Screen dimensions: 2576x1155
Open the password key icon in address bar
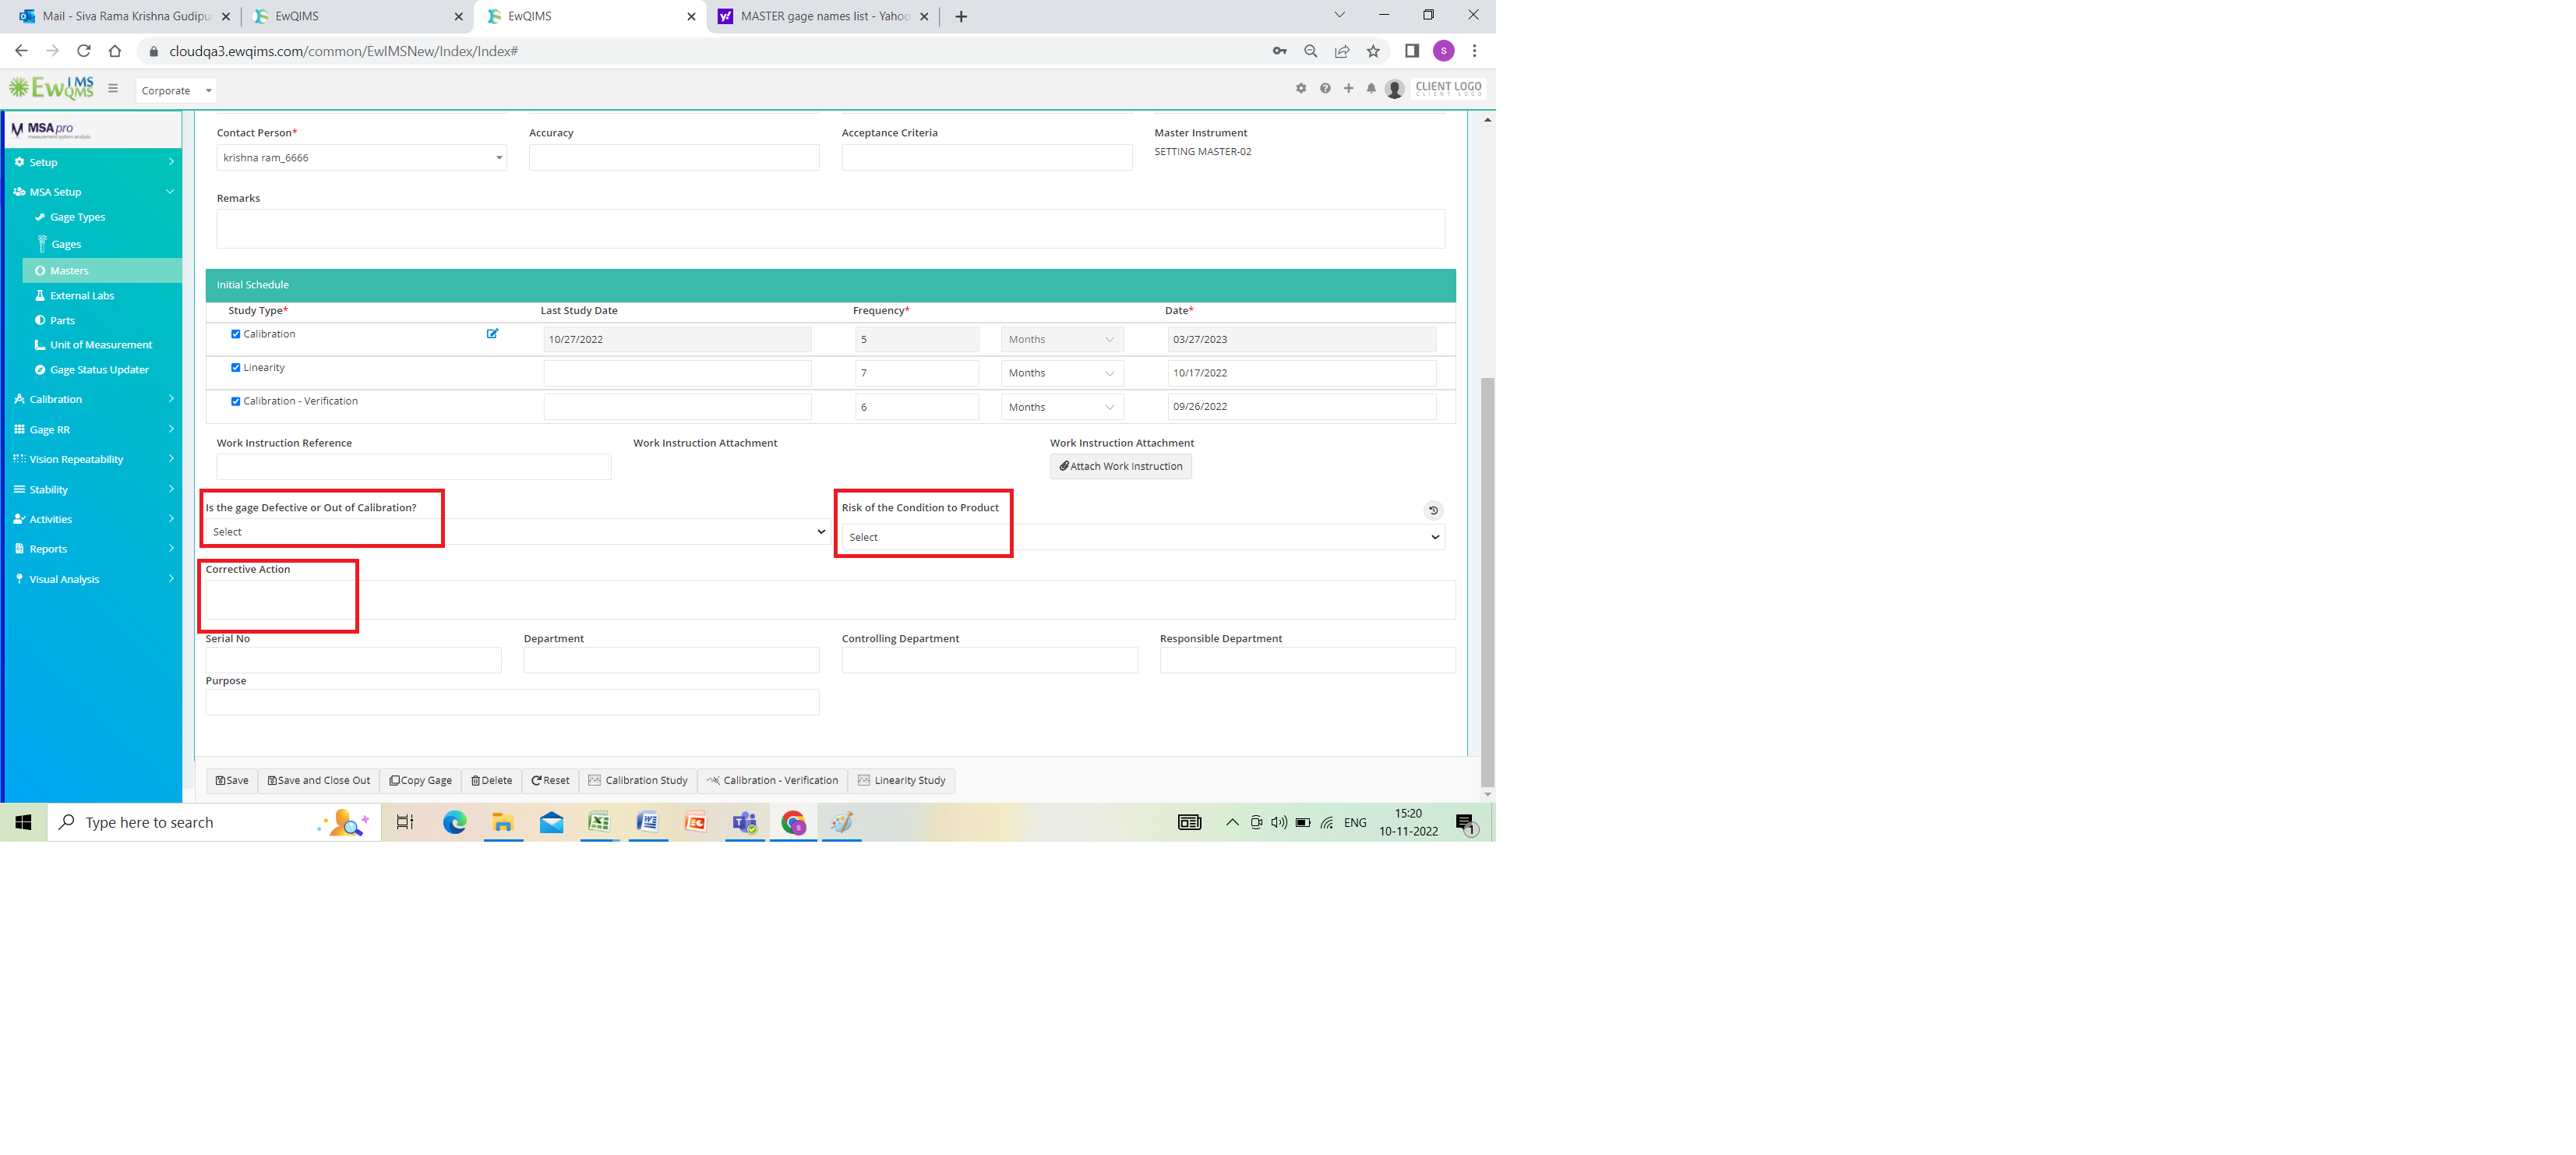click(x=1279, y=51)
